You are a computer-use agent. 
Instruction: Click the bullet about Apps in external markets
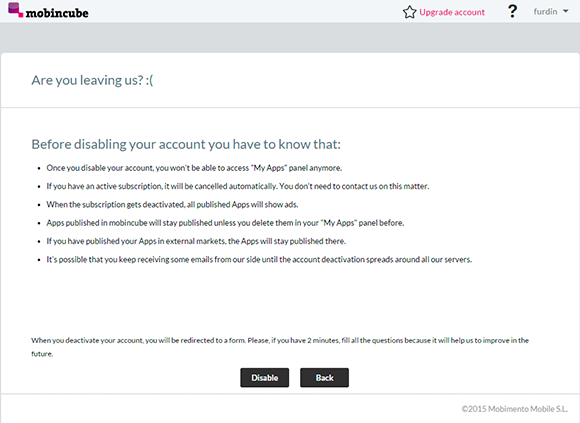pyautogui.click(x=196, y=241)
